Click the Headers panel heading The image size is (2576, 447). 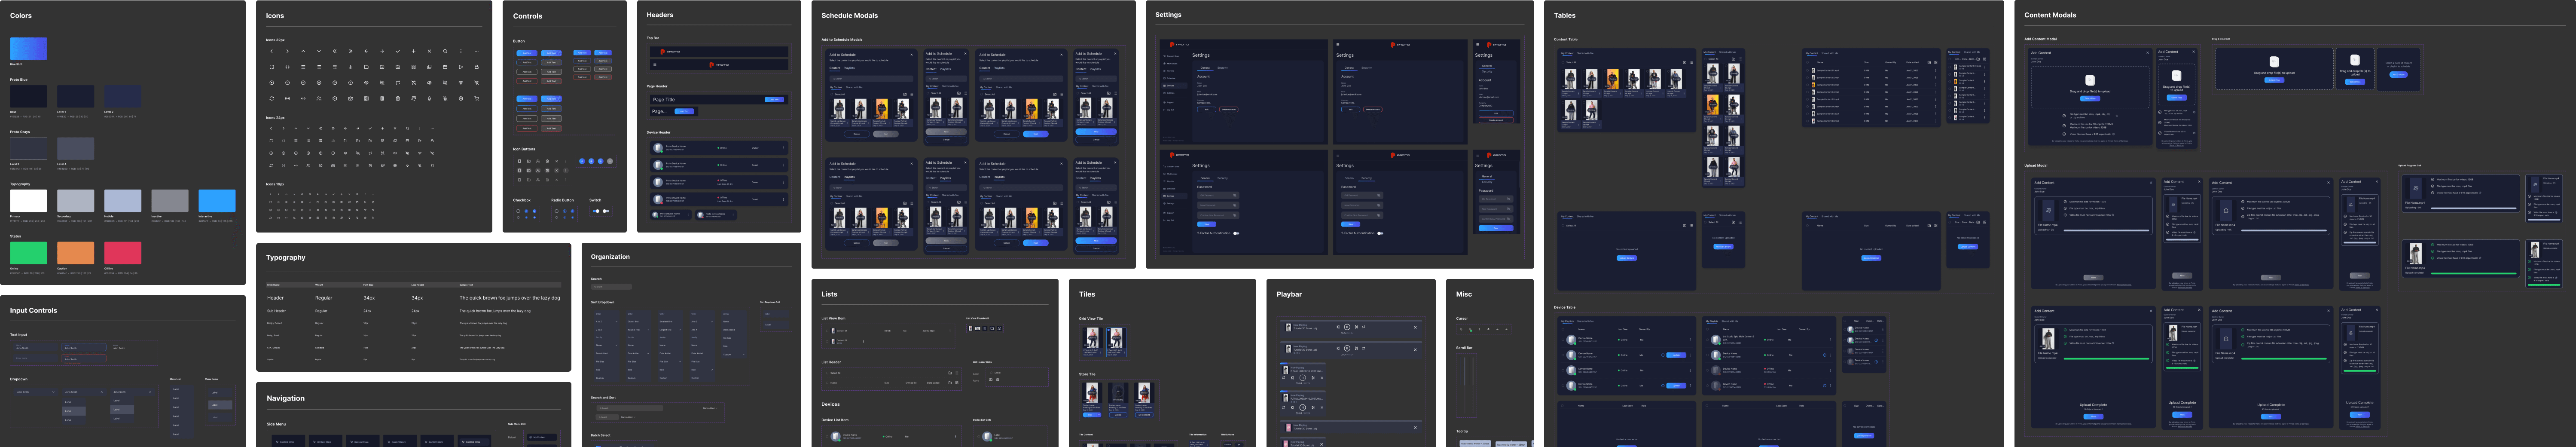(x=660, y=15)
